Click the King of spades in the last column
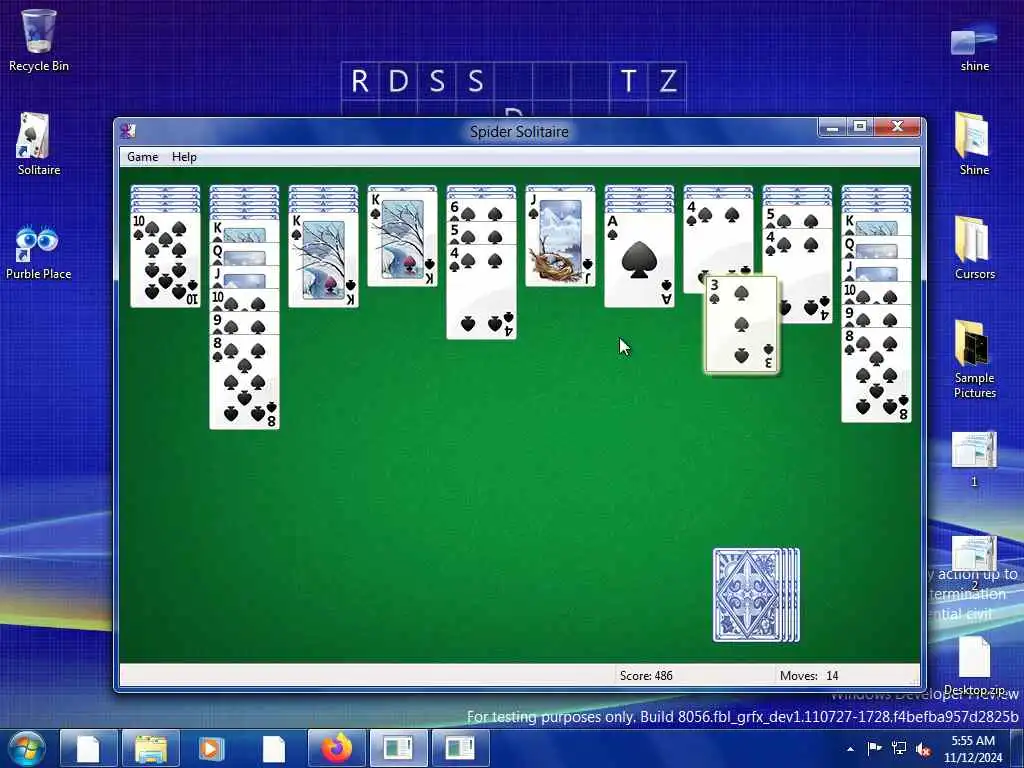 (876, 224)
